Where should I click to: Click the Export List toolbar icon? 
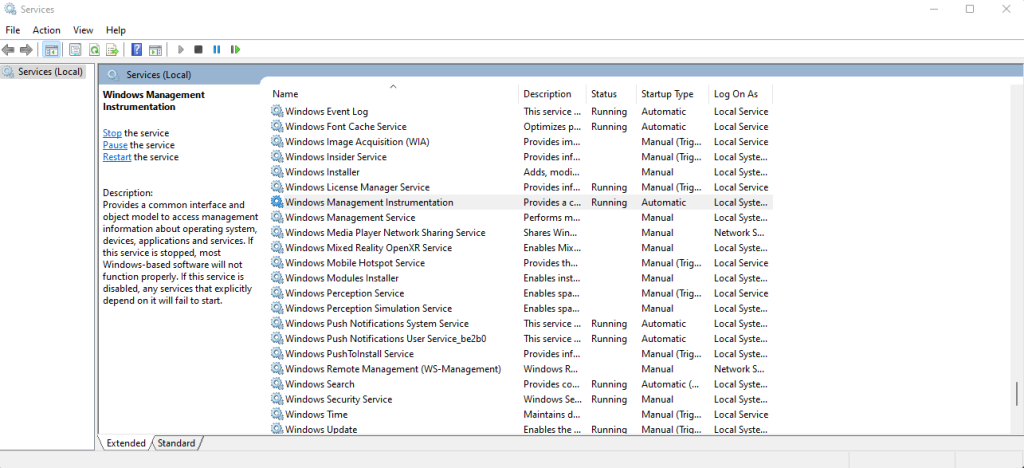click(112, 50)
